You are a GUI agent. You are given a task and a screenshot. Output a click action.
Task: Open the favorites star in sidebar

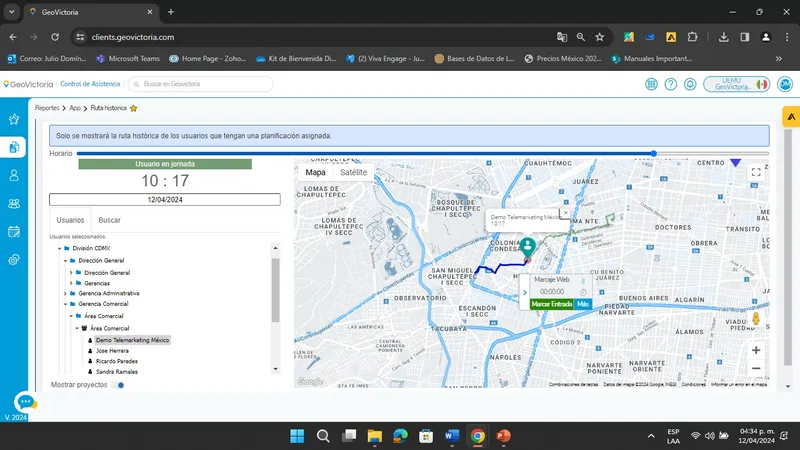coord(14,119)
